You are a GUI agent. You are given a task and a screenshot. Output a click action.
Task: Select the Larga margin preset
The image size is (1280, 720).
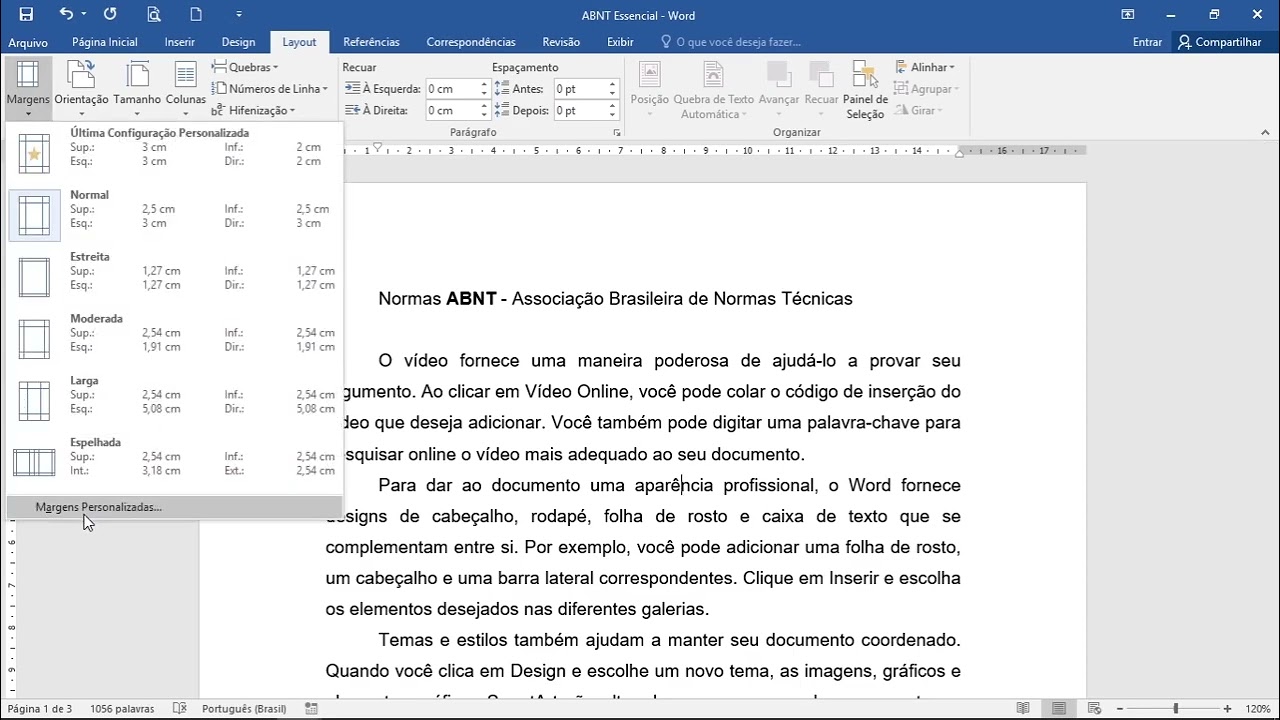pos(174,401)
